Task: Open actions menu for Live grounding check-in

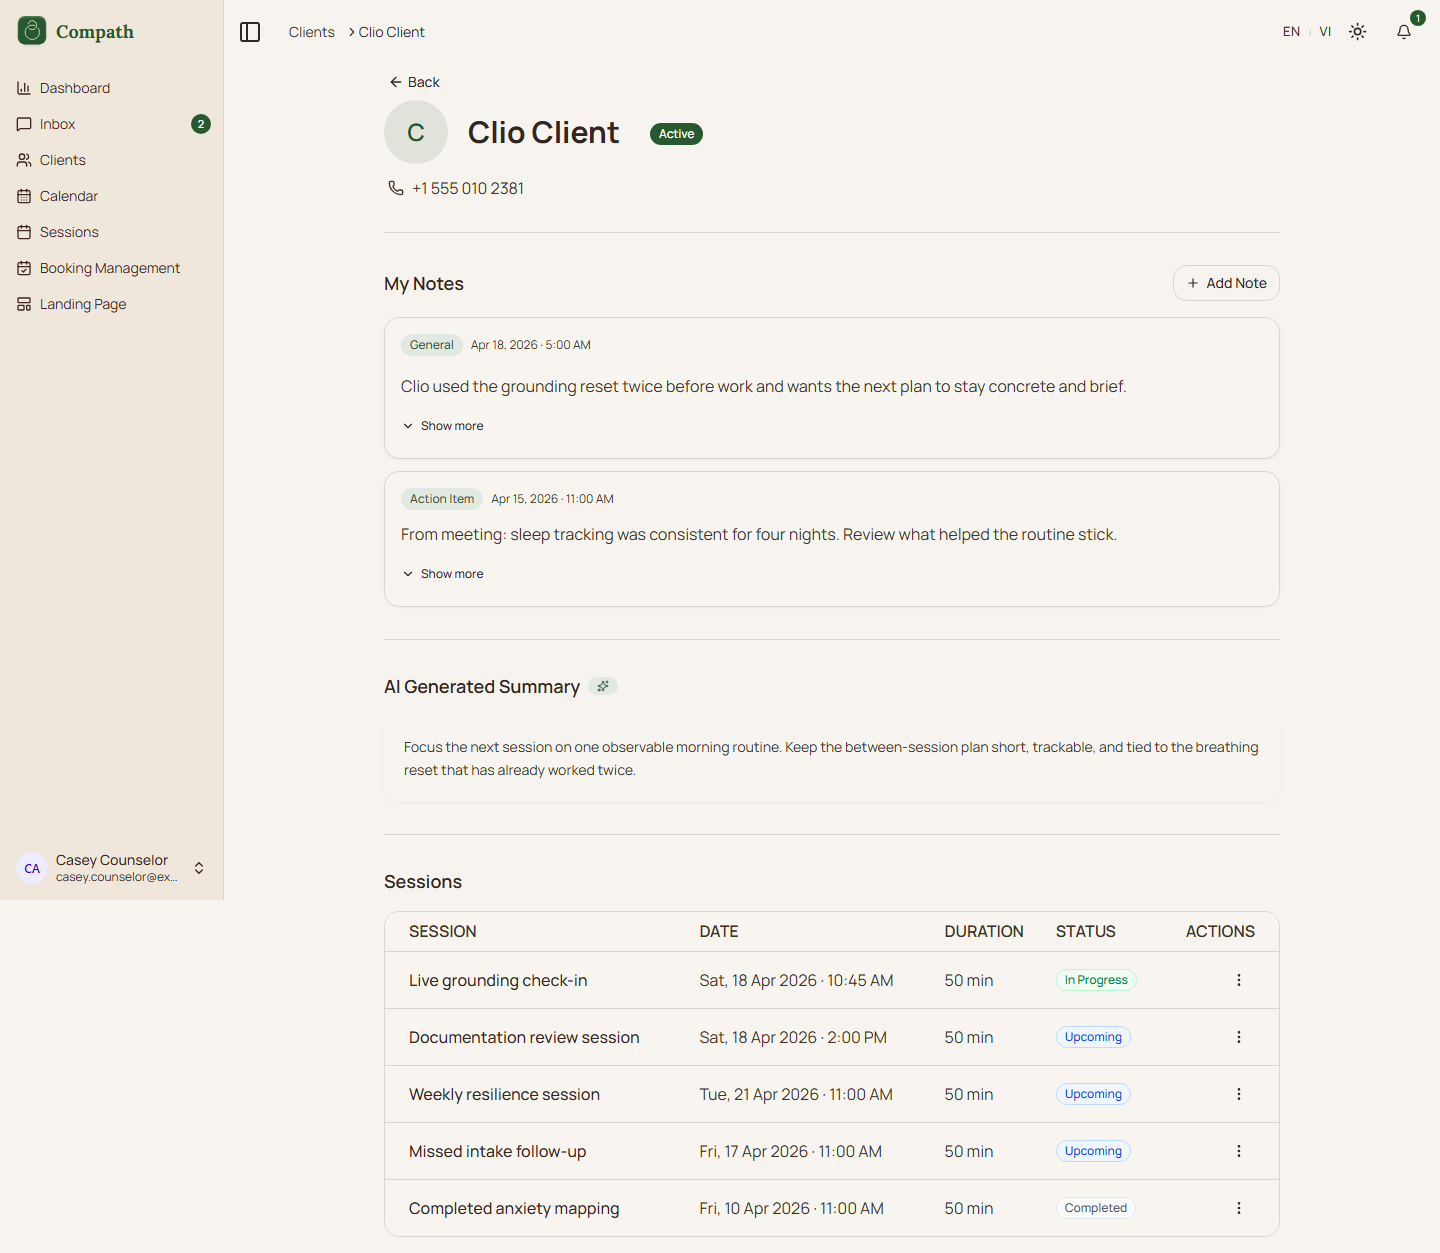Action: click(1239, 980)
